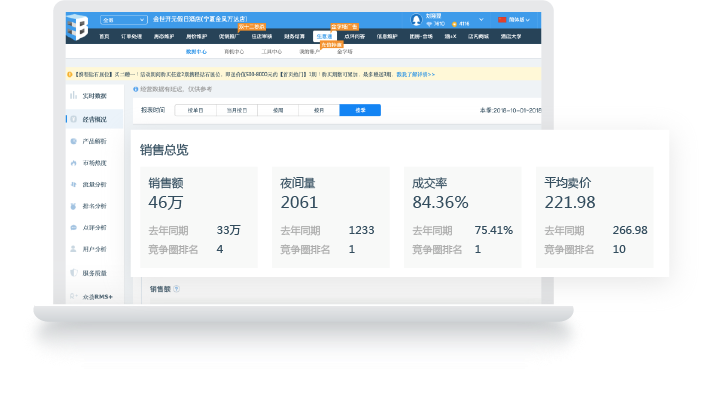Select the 当月 report time option

237,110
